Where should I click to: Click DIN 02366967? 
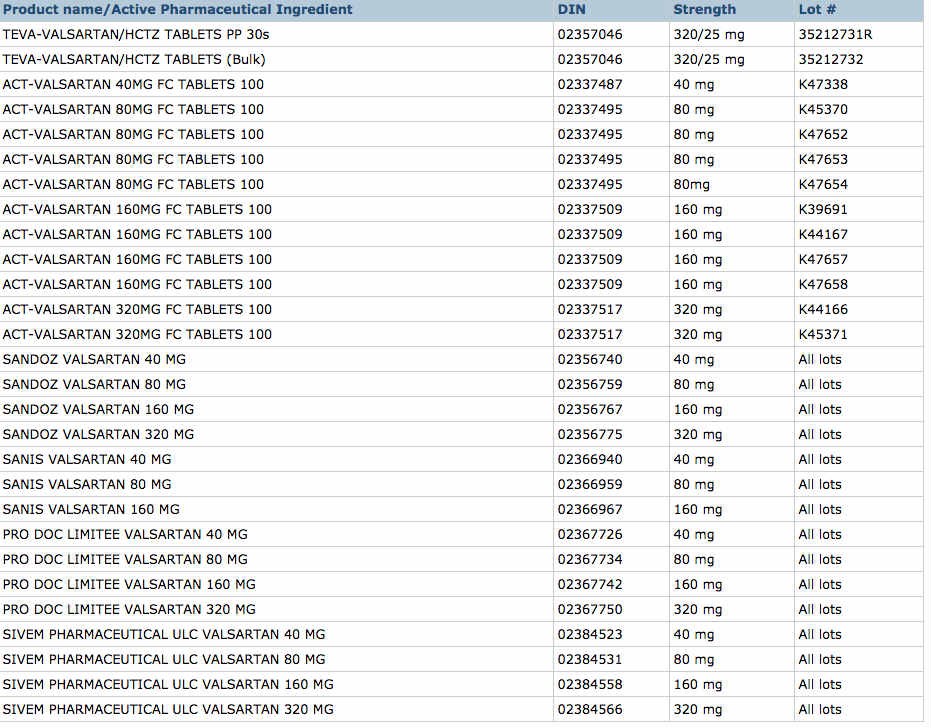click(590, 509)
